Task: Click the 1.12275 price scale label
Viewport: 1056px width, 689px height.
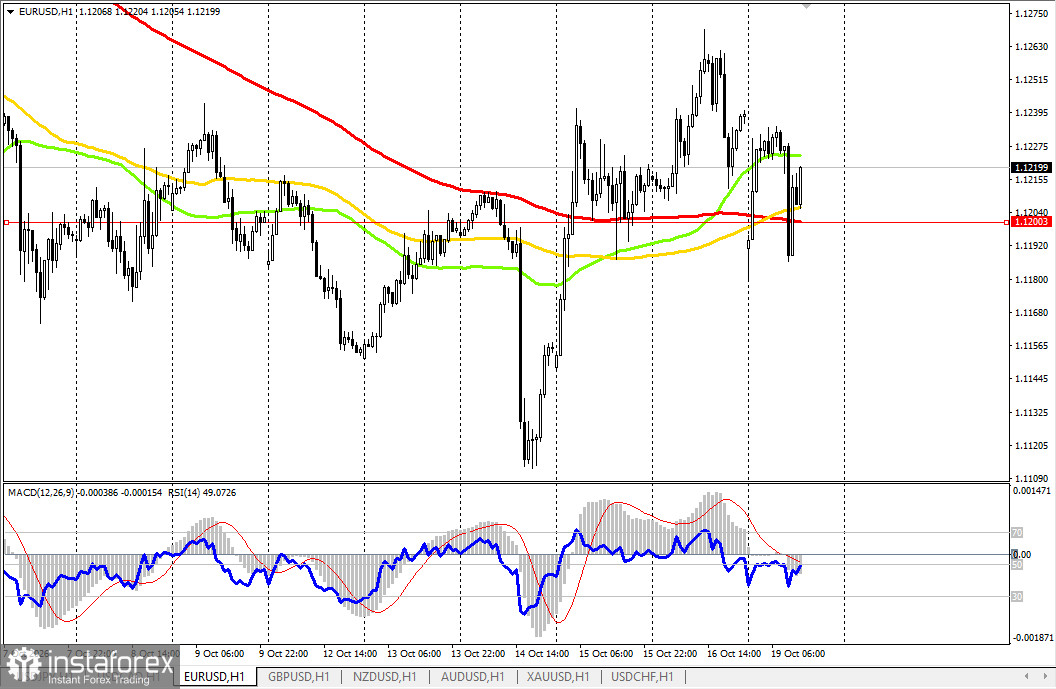Action: click(1031, 146)
